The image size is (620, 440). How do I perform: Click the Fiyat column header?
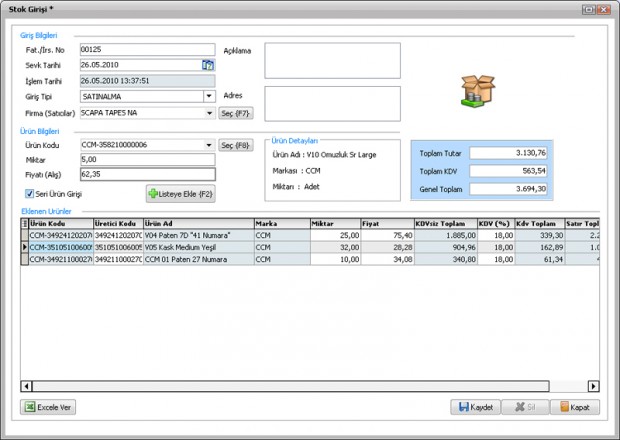tap(385, 224)
